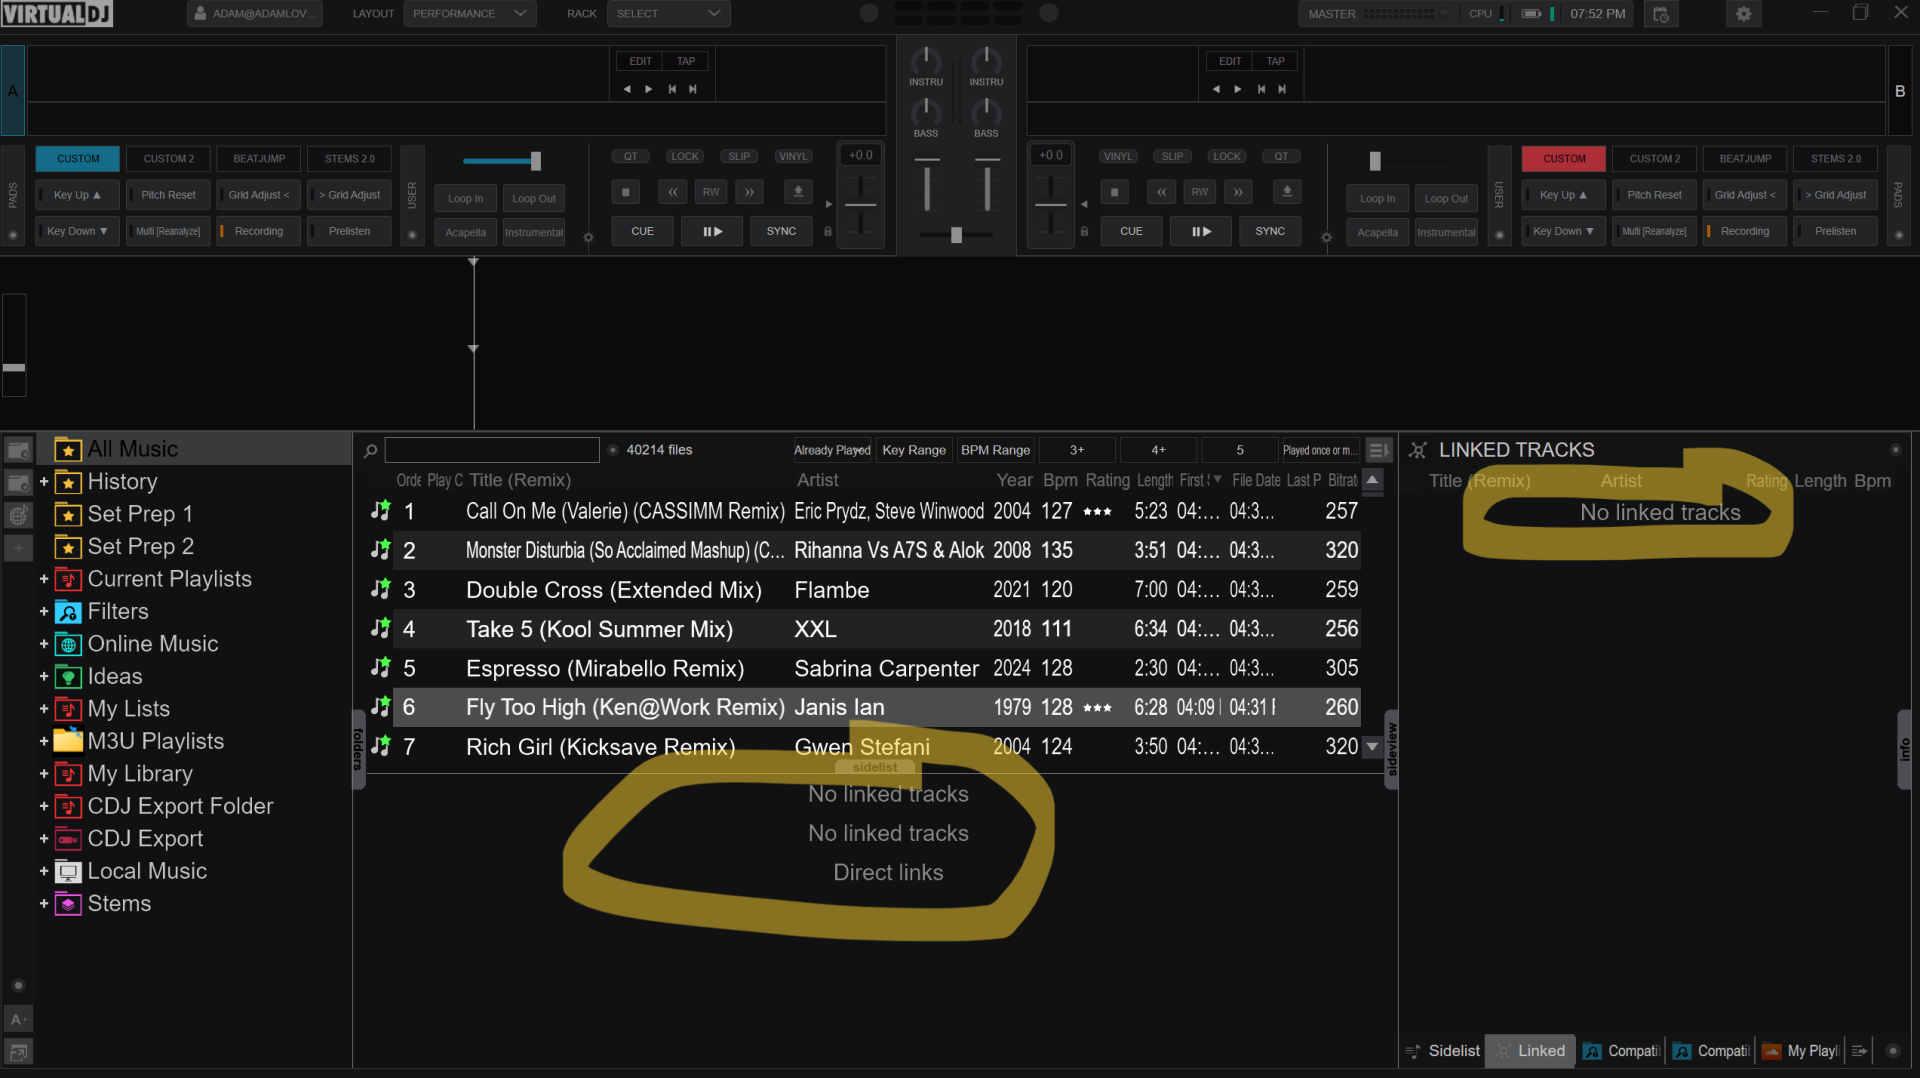This screenshot has height=1078, width=1920.
Task: Click deck A rewind RW button
Action: (711, 192)
